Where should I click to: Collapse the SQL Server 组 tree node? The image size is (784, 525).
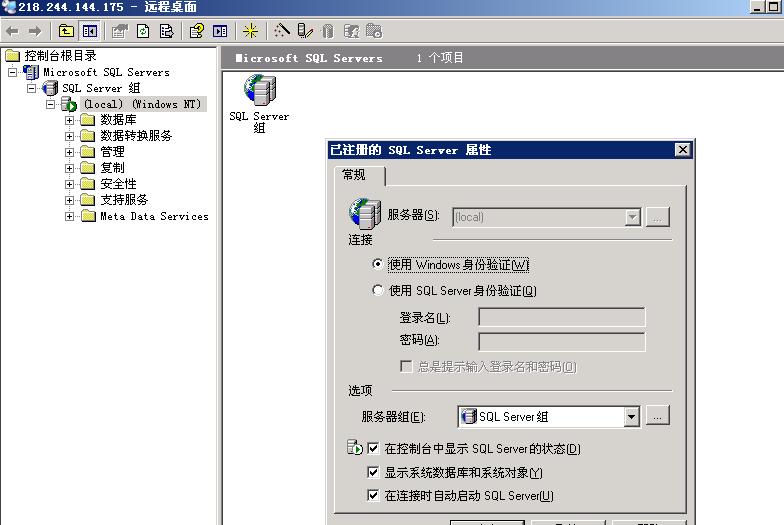pyautogui.click(x=32, y=88)
